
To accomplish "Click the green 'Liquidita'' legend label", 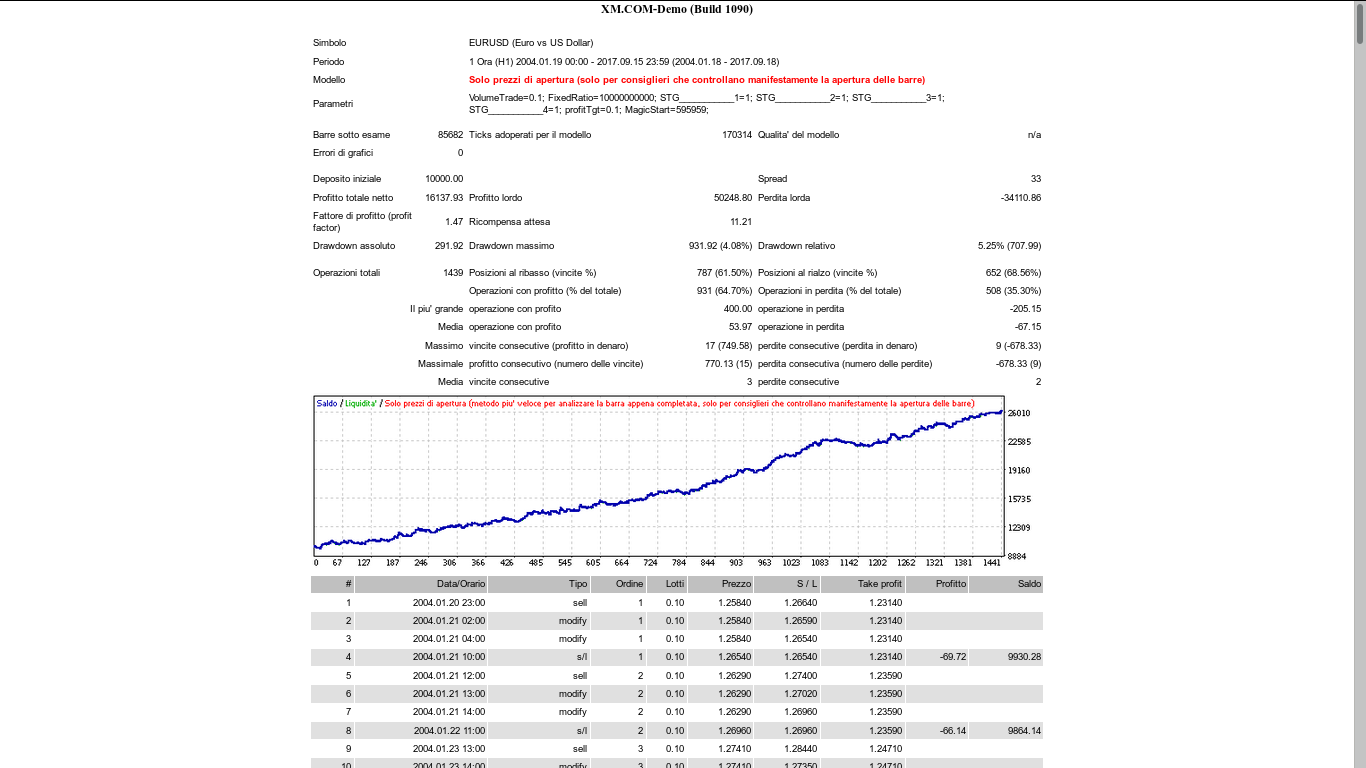I will 361,403.
